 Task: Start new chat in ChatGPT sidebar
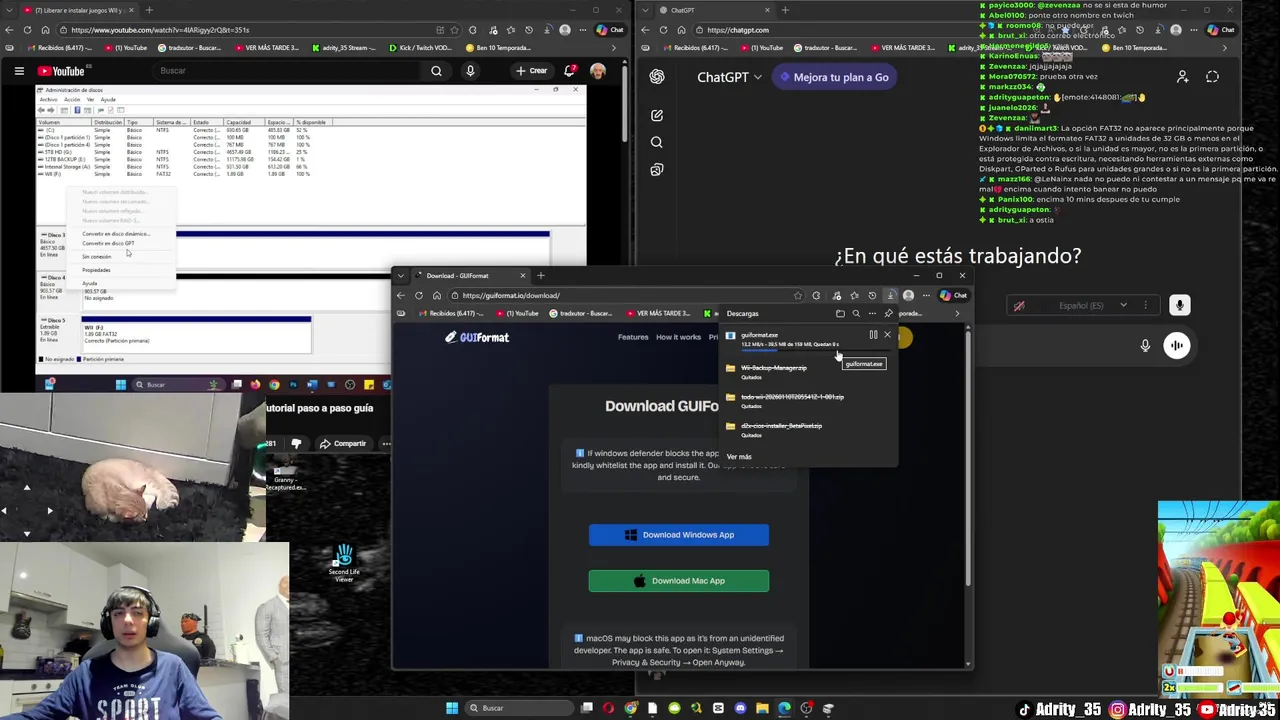(x=657, y=116)
